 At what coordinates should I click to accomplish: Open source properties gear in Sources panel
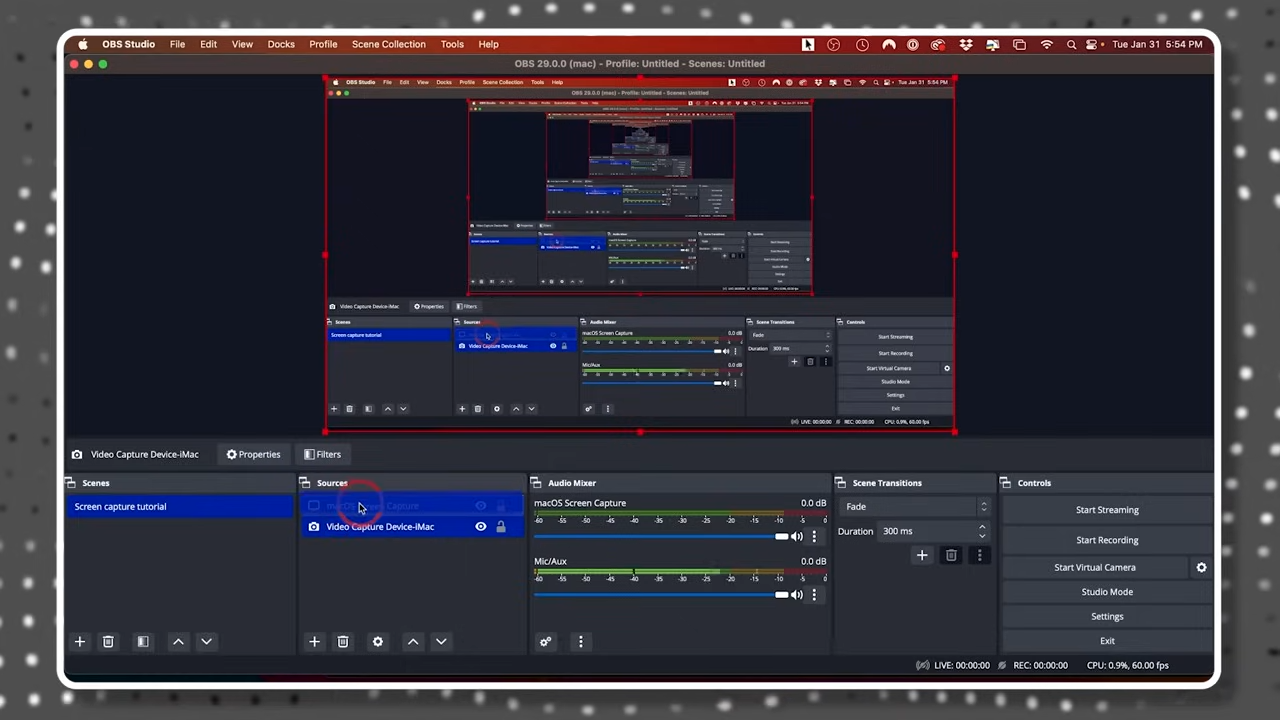(377, 642)
